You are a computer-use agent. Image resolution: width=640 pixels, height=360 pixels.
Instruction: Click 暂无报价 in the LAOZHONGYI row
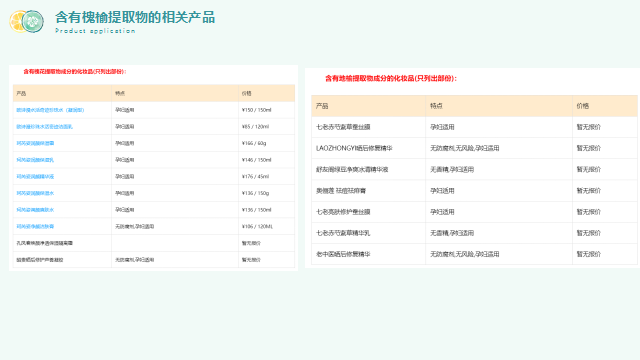point(589,149)
